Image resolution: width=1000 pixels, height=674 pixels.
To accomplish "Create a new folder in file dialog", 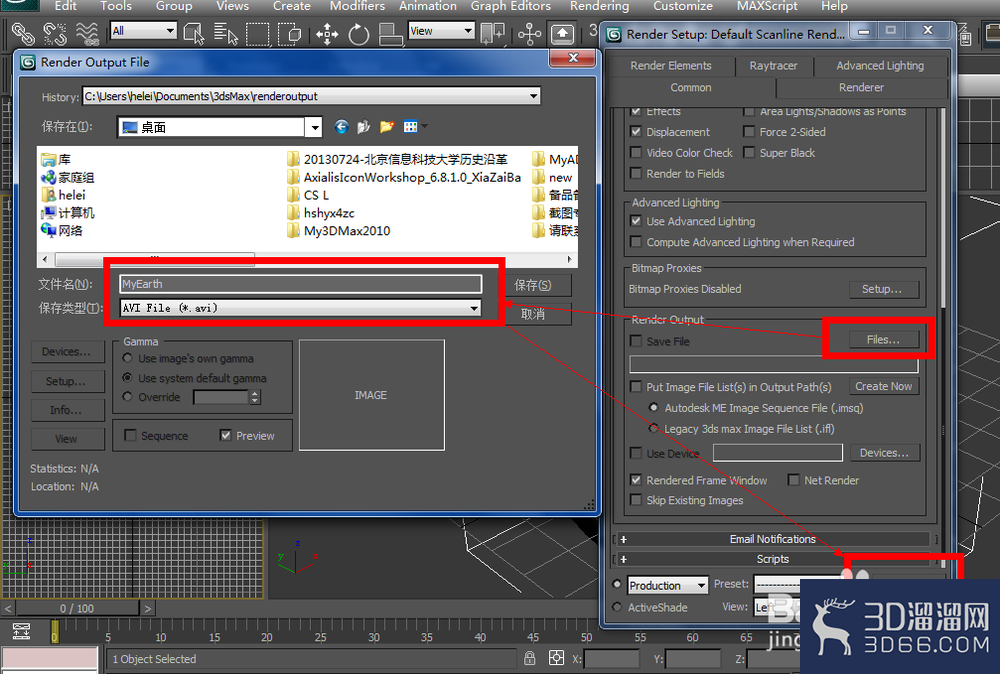I will pyautogui.click(x=386, y=127).
